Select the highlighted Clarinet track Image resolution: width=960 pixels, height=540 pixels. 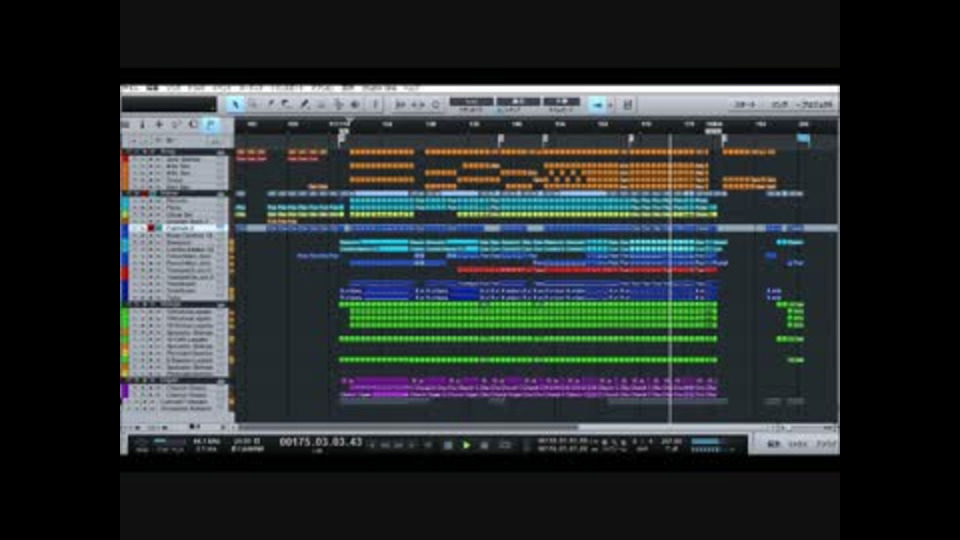pos(178,228)
